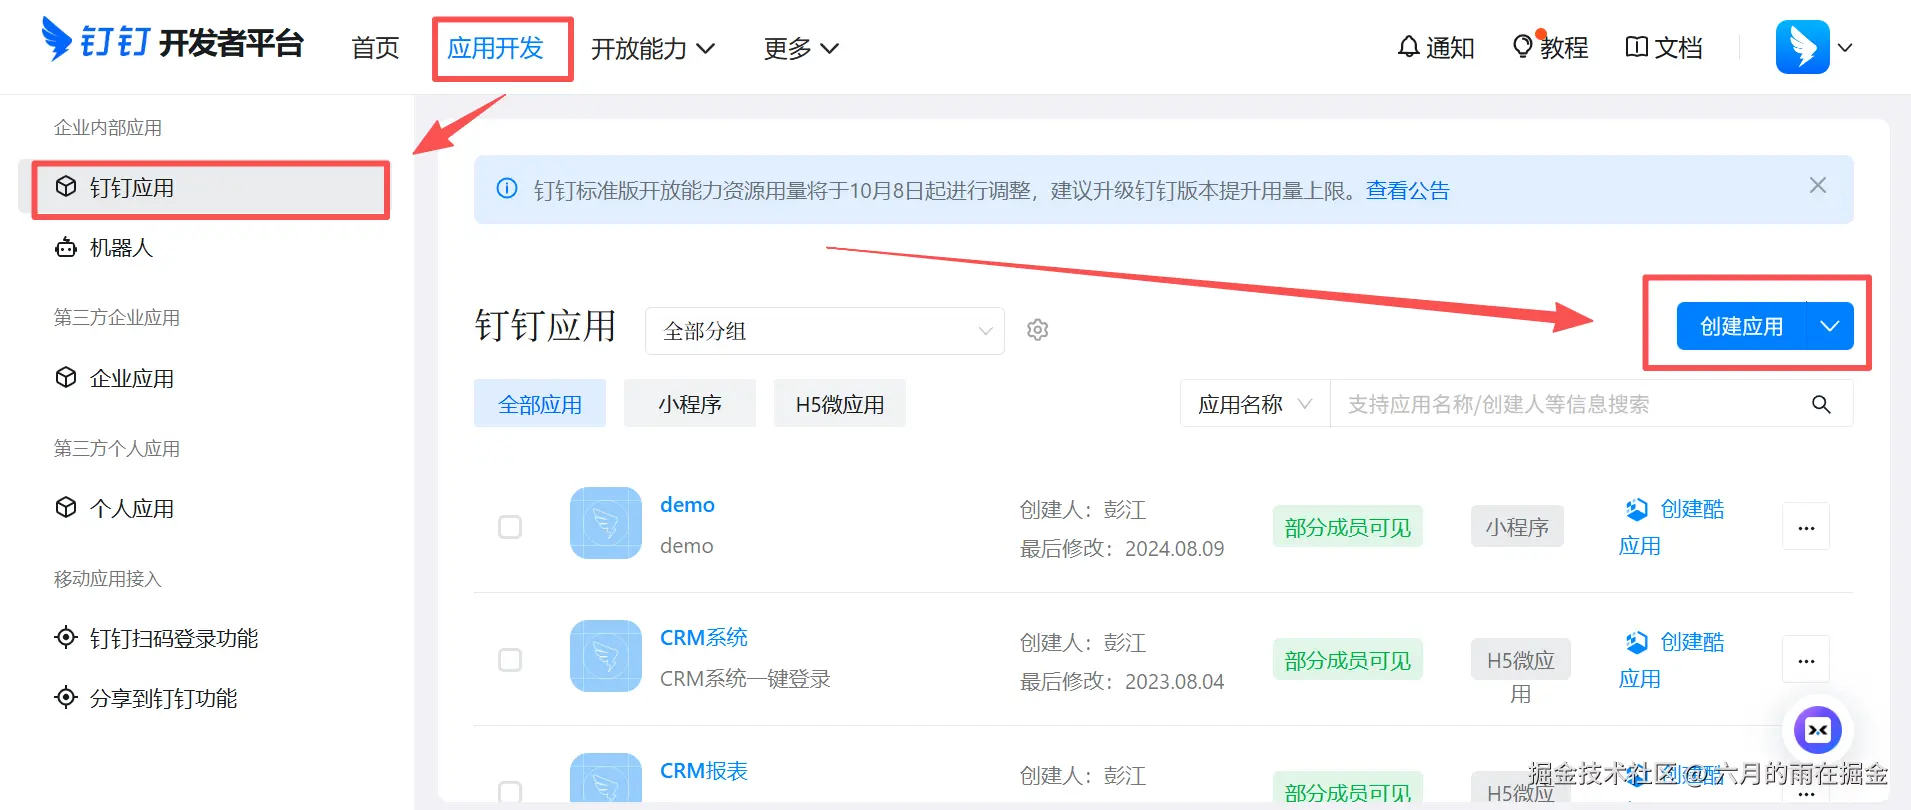Viewport: 1911px width, 810px height.
Task: Open 教程 tutorials lightbulb
Action: (x=1550, y=47)
